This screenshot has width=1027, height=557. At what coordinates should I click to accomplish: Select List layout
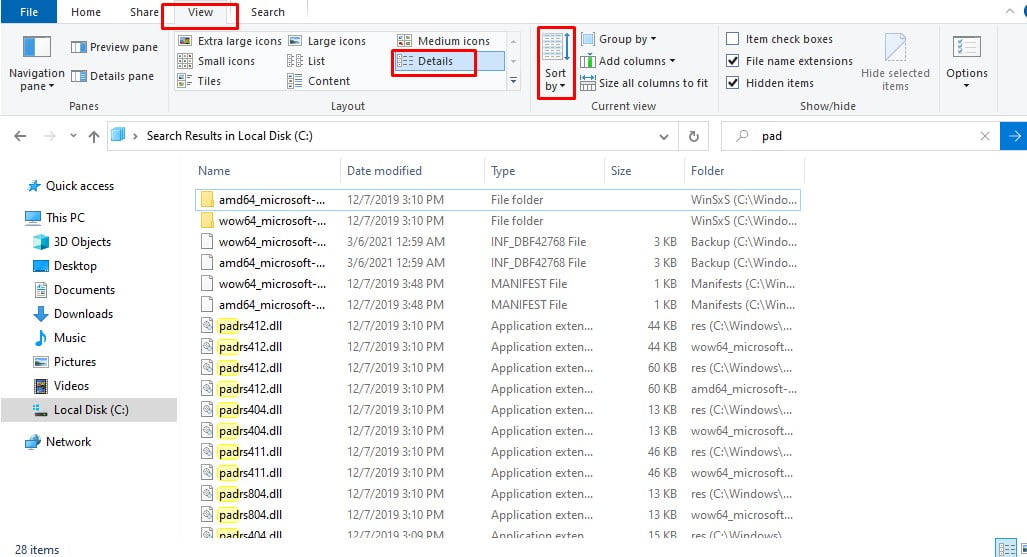306,61
